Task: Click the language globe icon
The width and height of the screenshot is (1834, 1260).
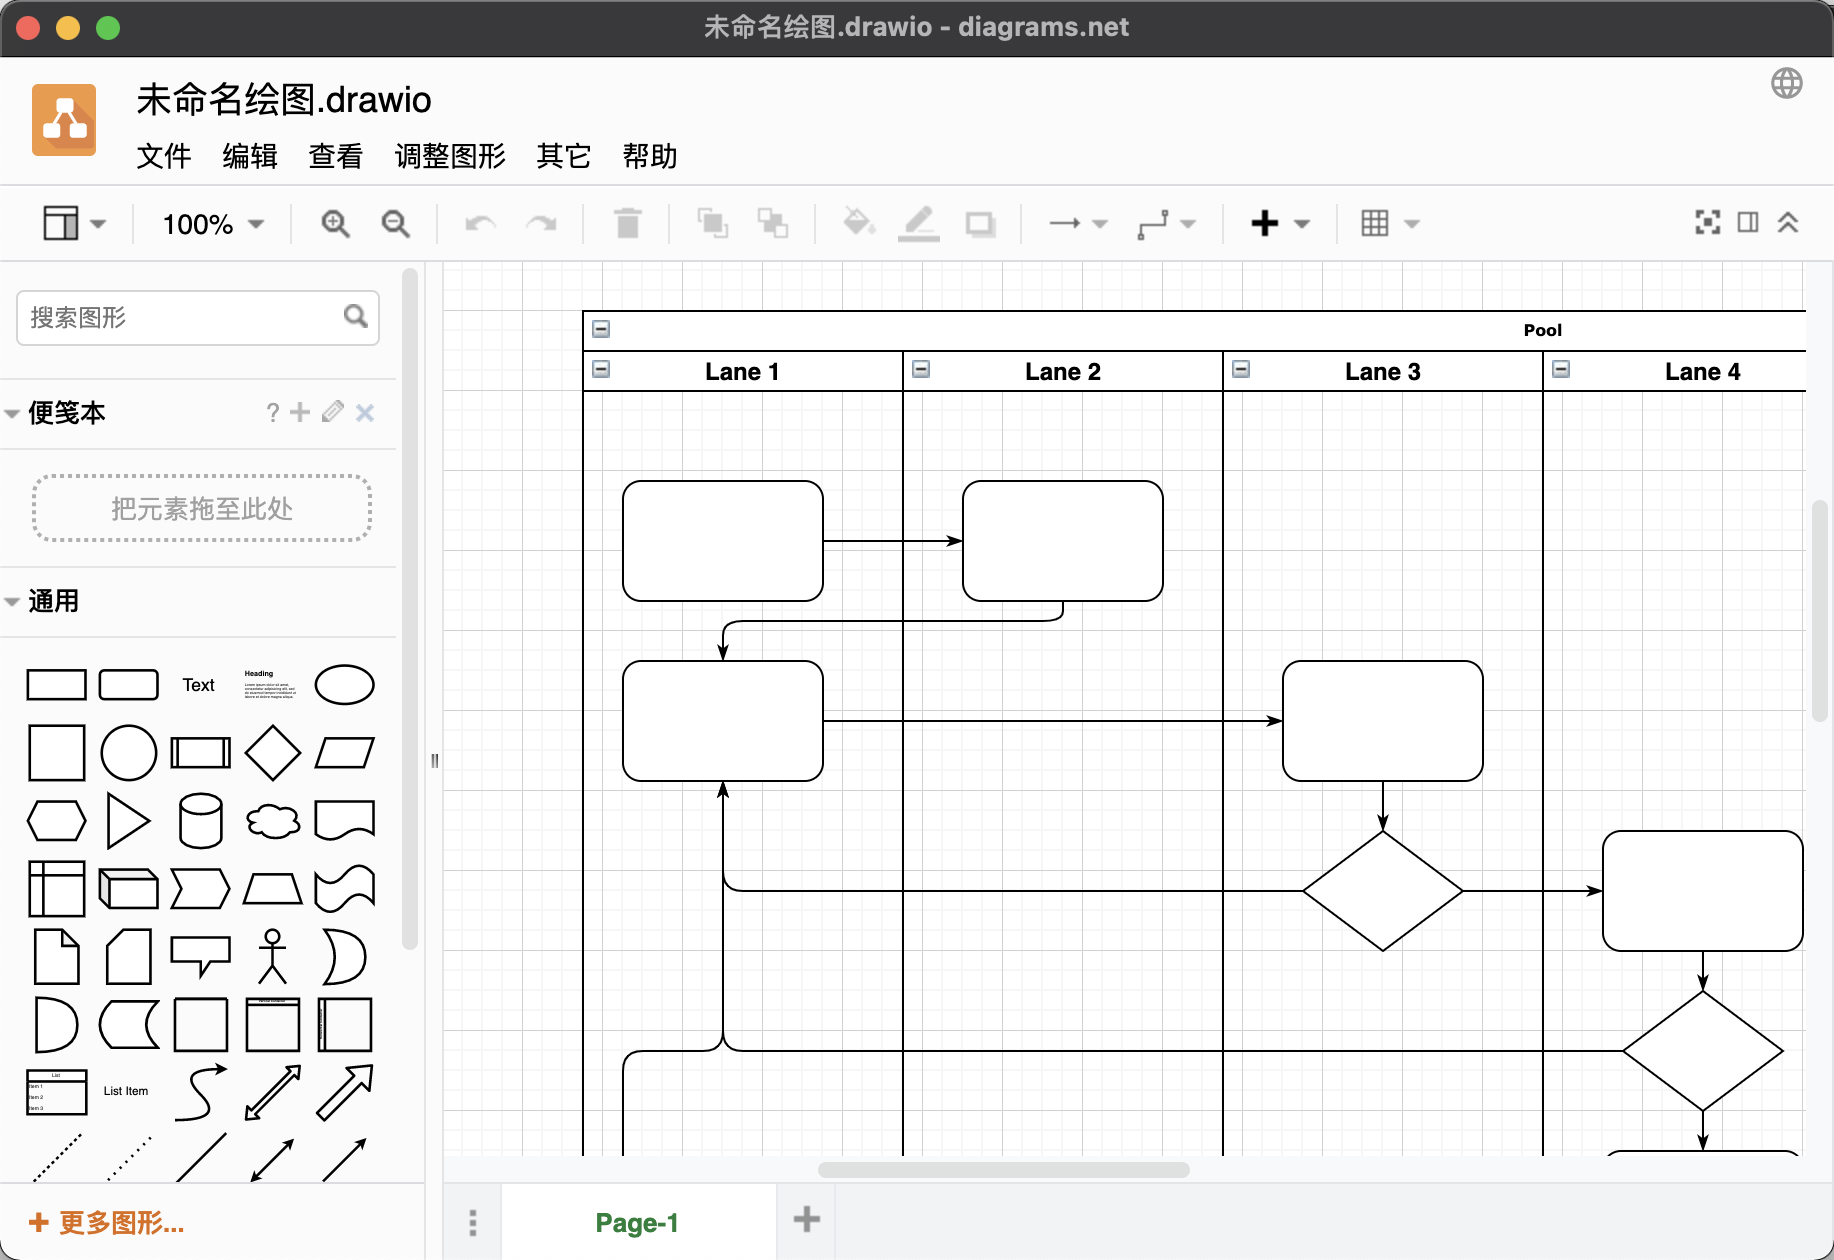Action: click(1787, 83)
